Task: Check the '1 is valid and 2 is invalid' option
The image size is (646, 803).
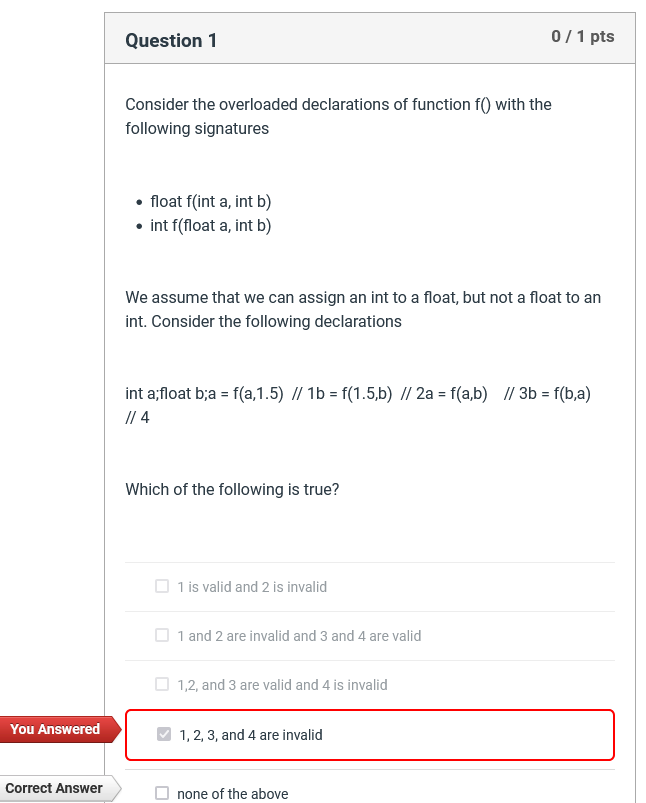Action: 161,585
